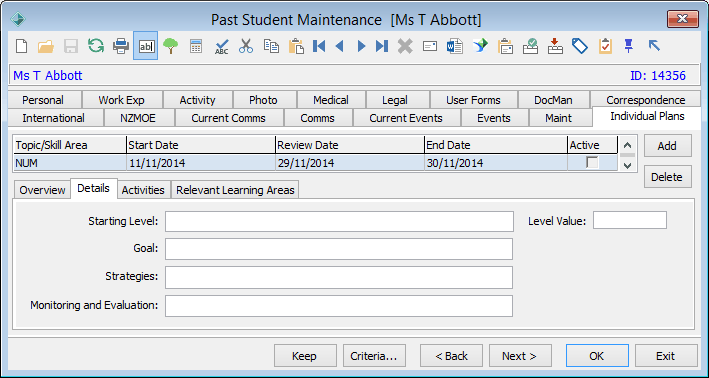The width and height of the screenshot is (709, 378).
Task: Switch to the International tab
Action: pos(53,118)
